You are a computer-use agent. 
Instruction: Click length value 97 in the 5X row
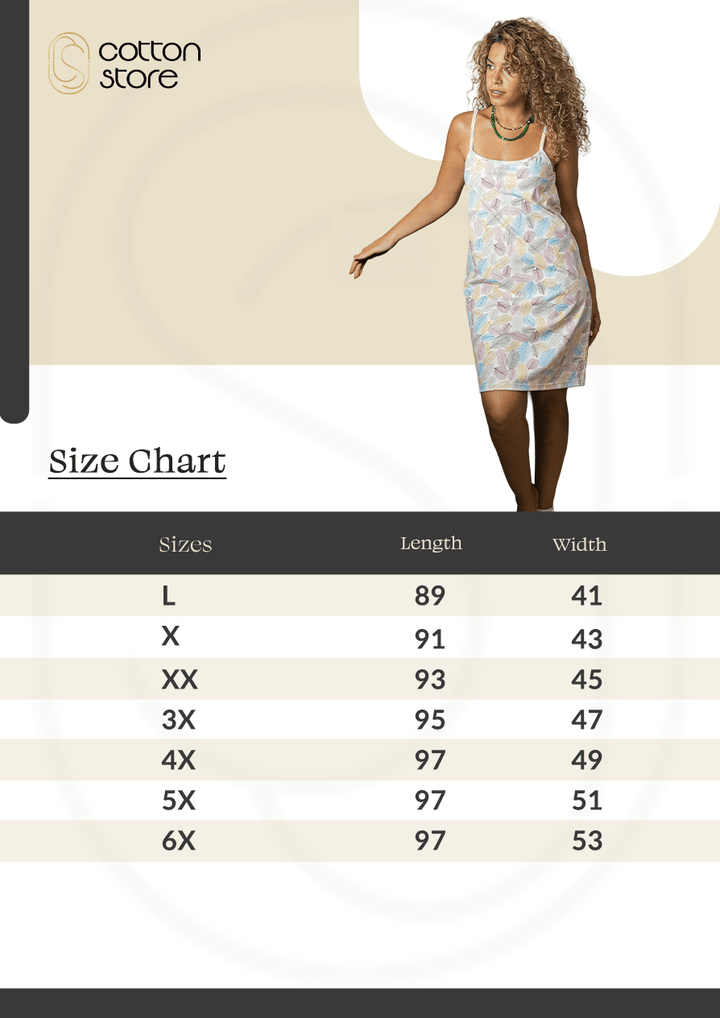point(430,801)
